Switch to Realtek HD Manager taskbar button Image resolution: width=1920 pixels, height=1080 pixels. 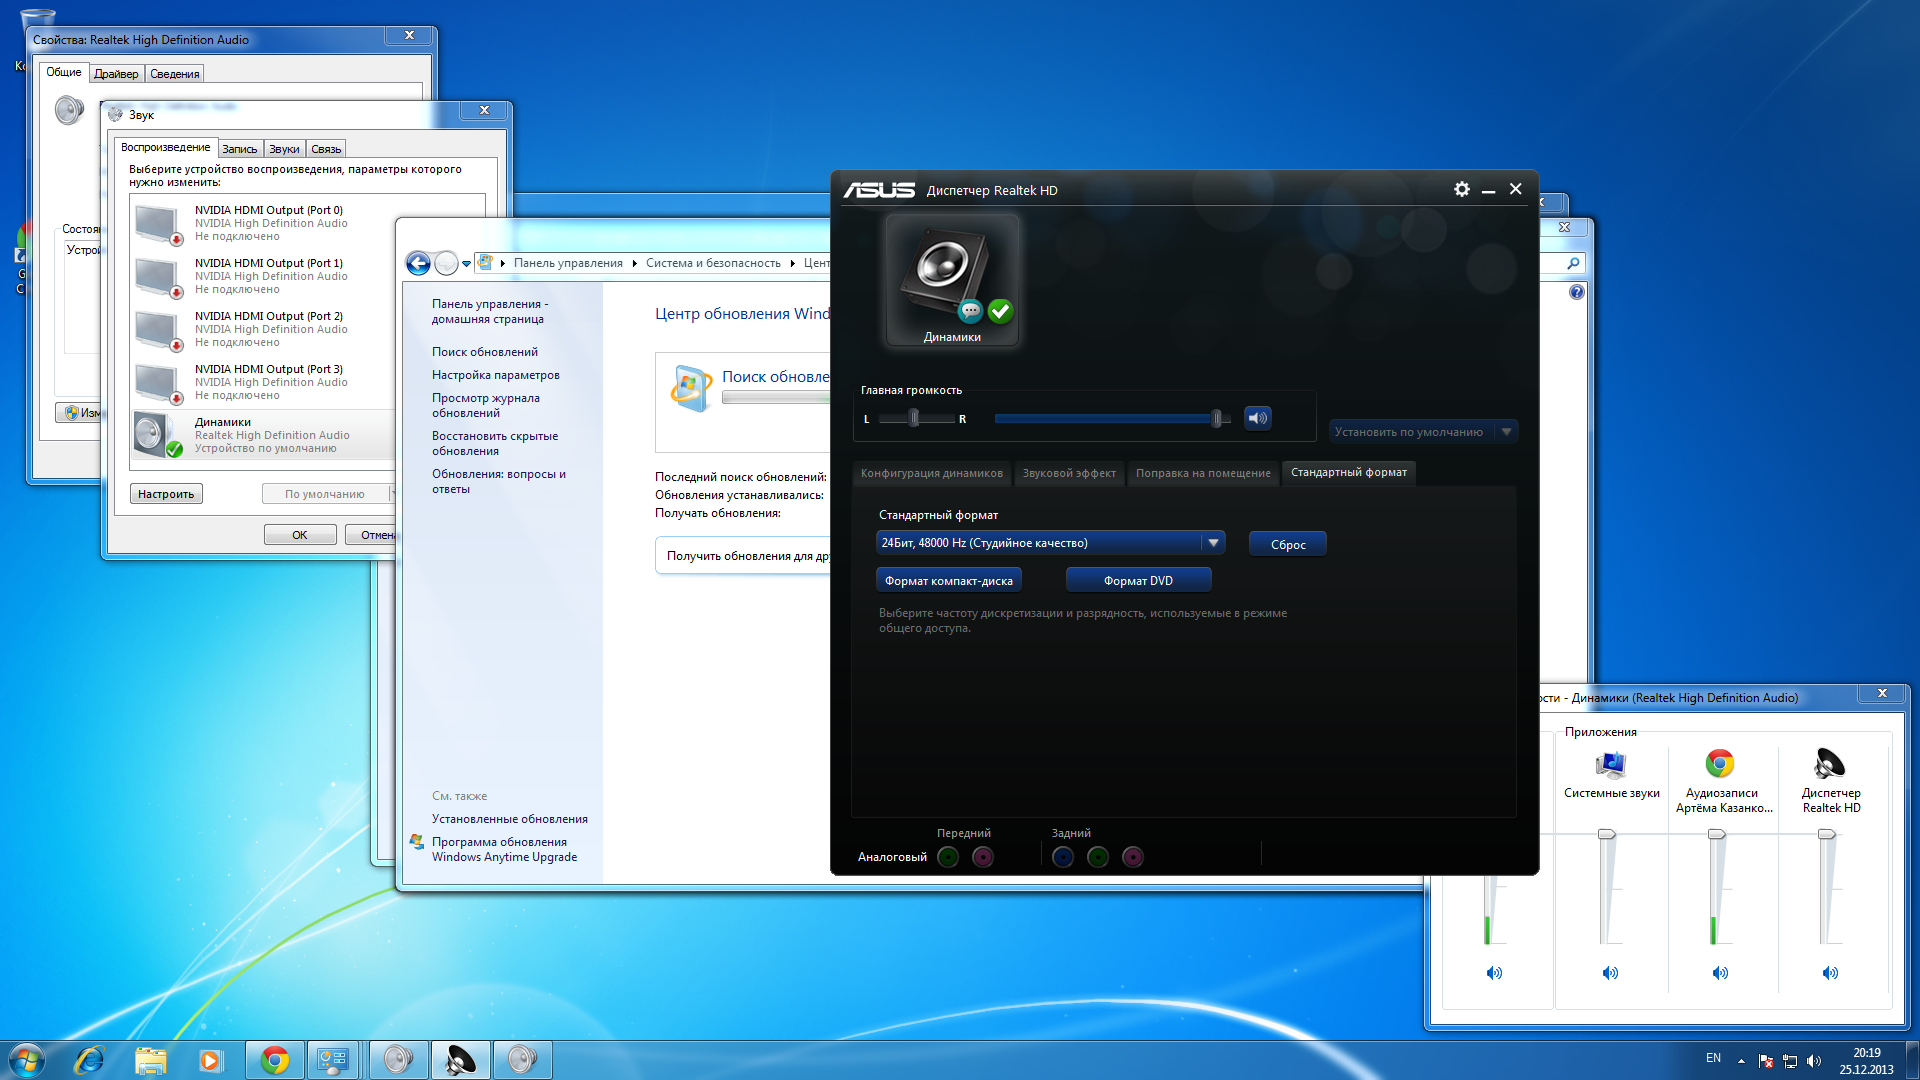[460, 1060]
